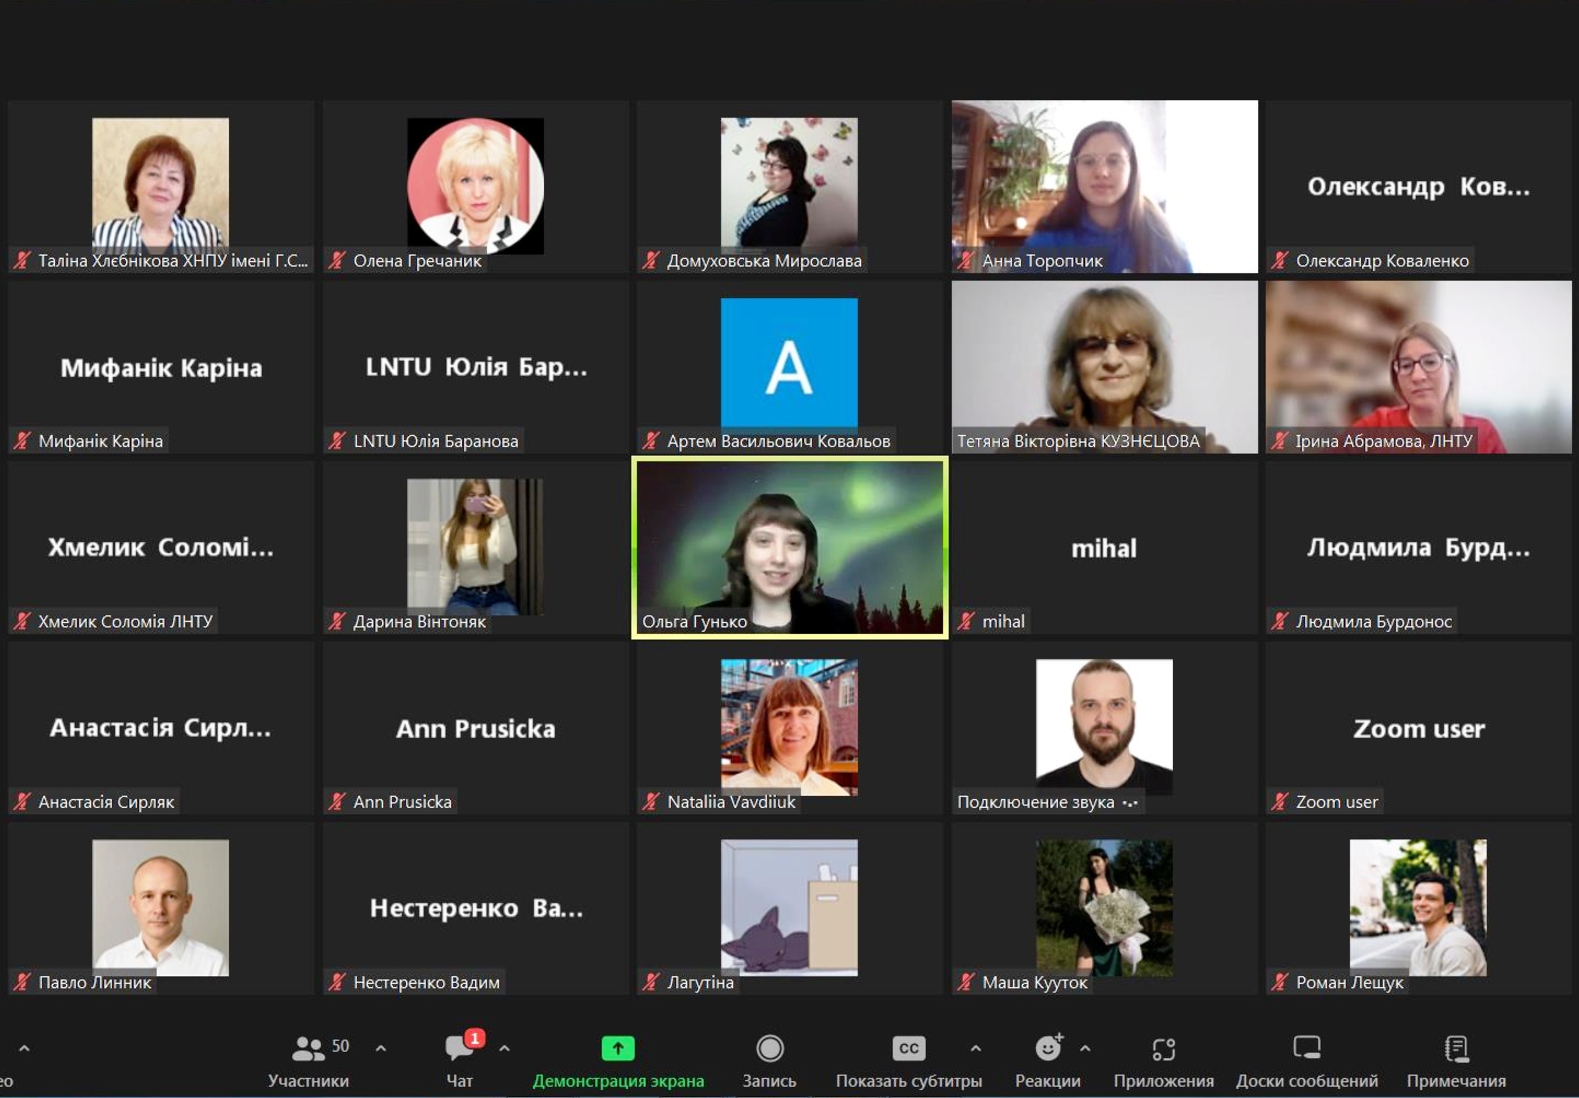
Task: Select Ольга Гунько's highlighted video tile
Action: pyautogui.click(x=789, y=547)
